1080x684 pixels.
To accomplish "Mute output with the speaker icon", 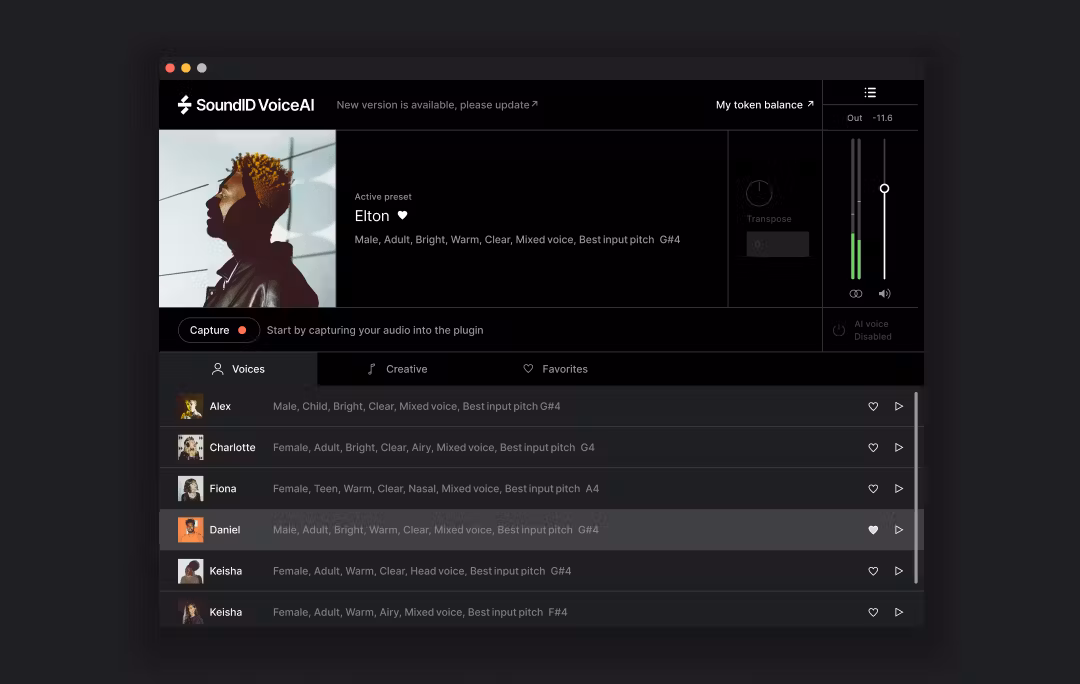I will pyautogui.click(x=884, y=293).
